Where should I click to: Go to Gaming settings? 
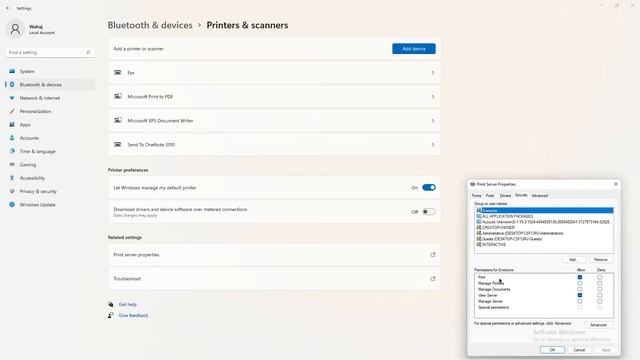pyautogui.click(x=28, y=165)
